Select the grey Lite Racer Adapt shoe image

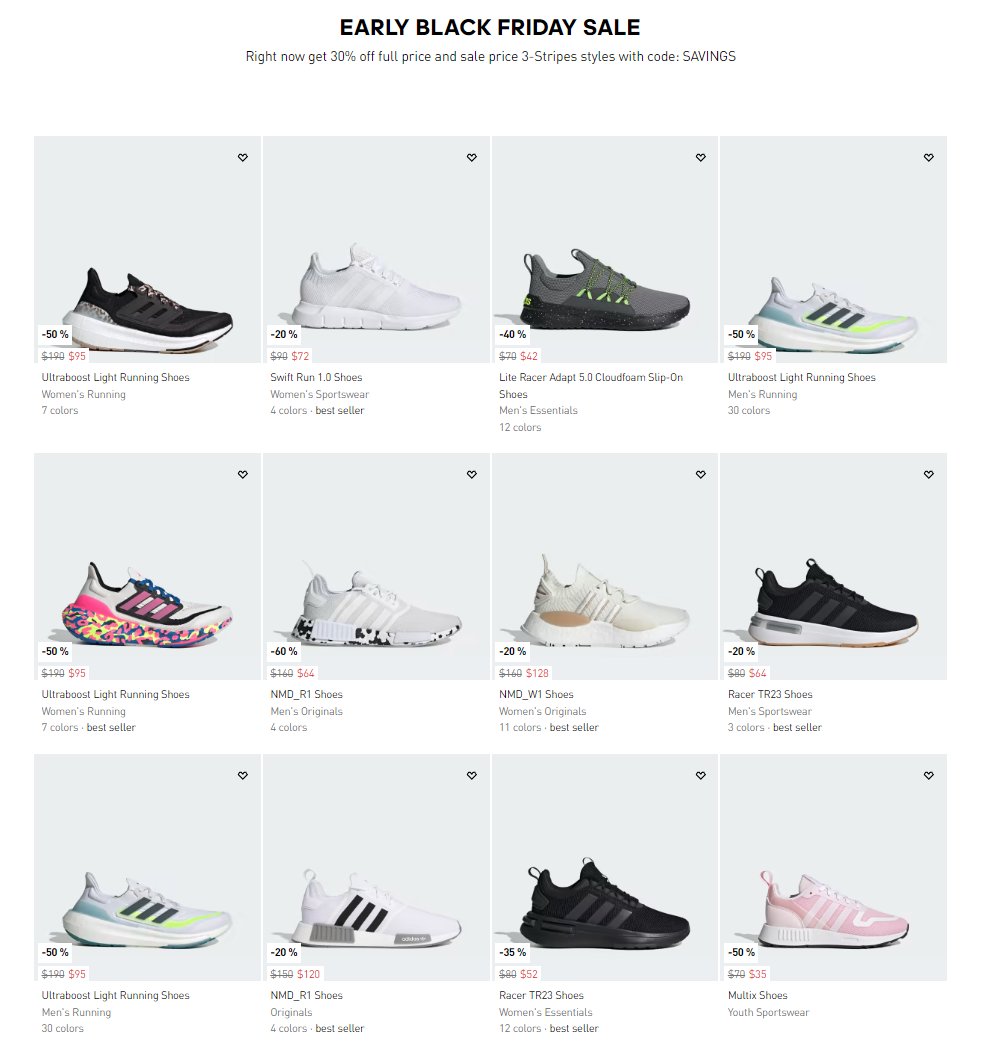[605, 250]
